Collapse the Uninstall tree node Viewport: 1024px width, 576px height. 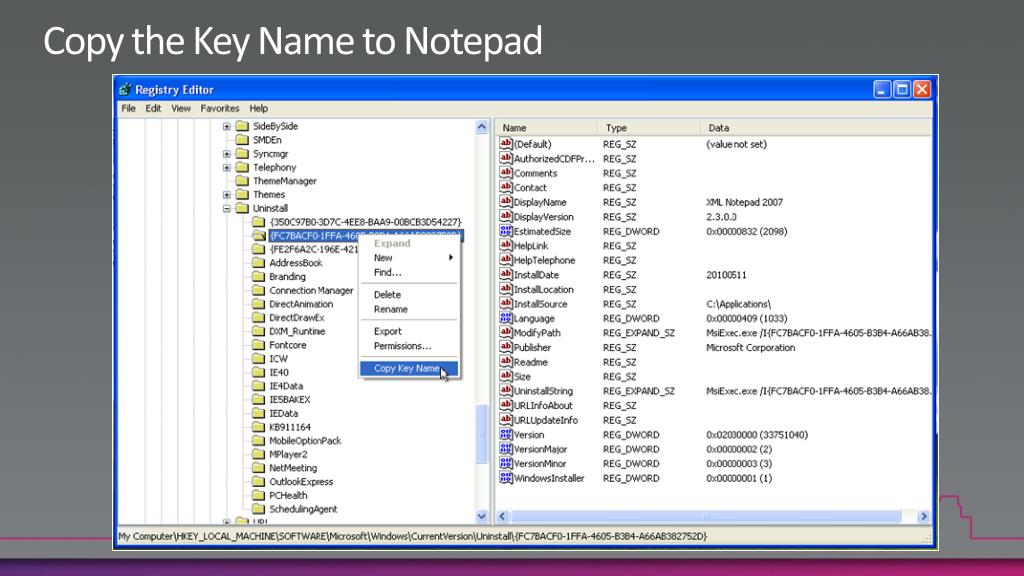point(227,209)
